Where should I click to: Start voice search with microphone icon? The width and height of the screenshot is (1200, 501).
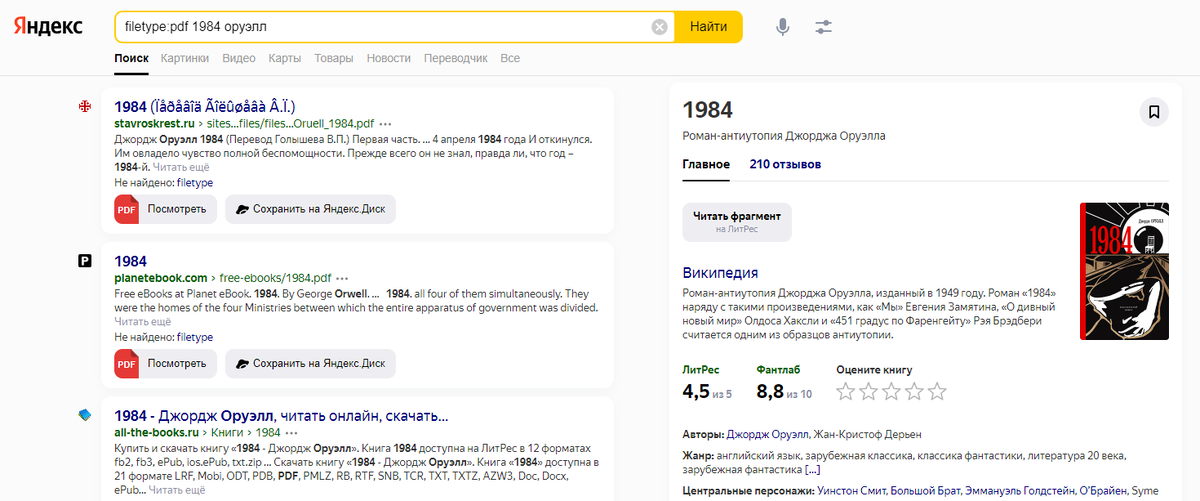pyautogui.click(x=783, y=27)
